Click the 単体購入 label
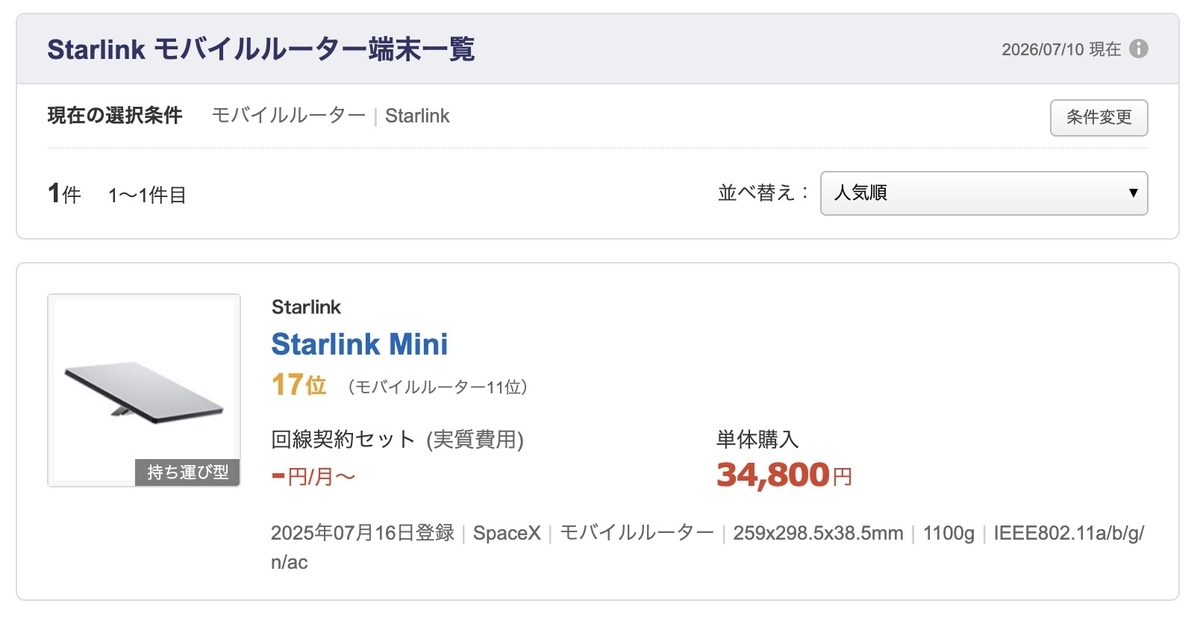The width and height of the screenshot is (1200, 624). click(757, 439)
